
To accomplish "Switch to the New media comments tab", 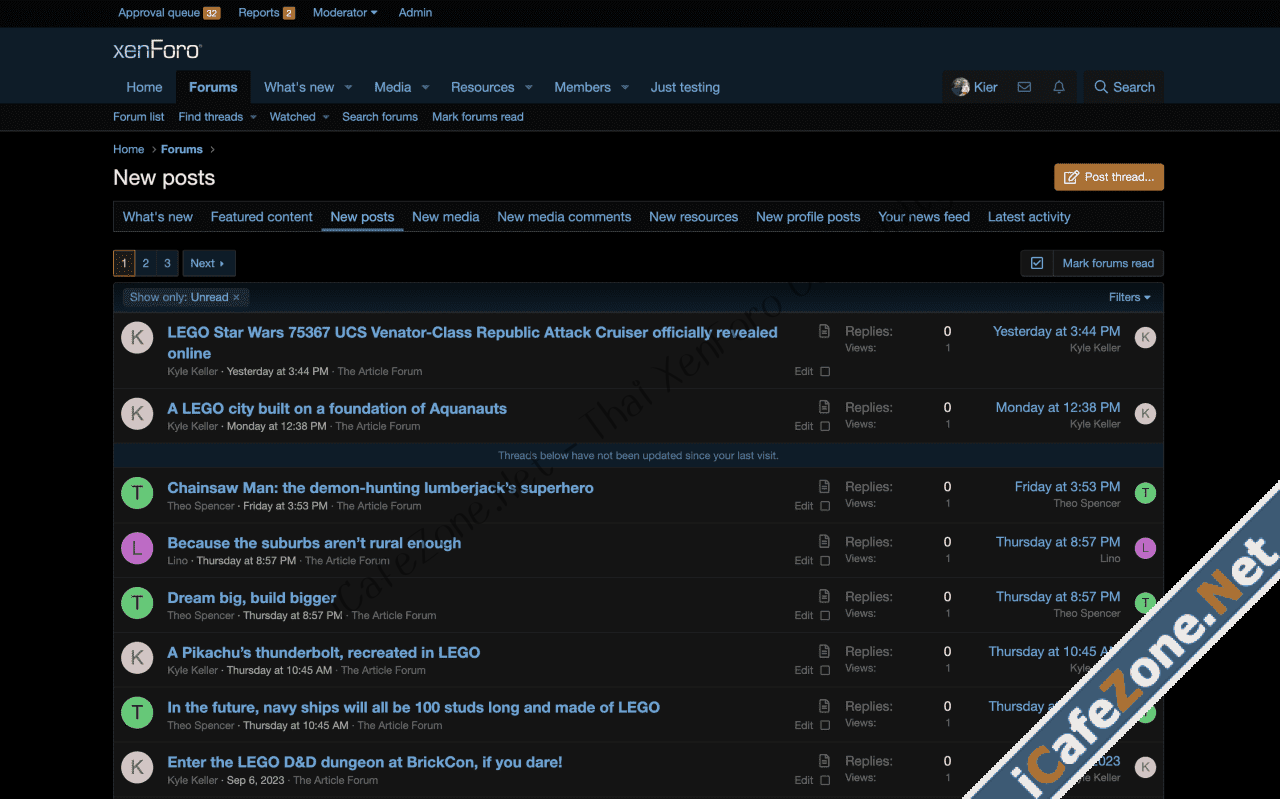I will (564, 217).
